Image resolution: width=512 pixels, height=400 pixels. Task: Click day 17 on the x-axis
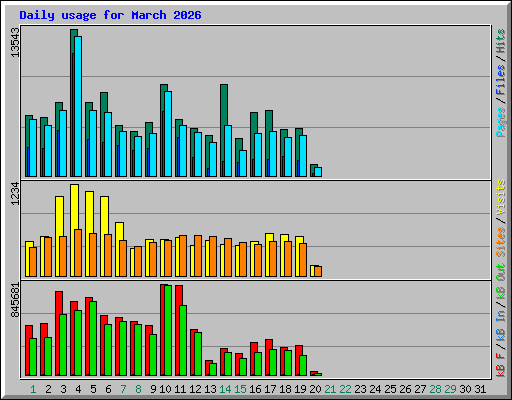(270, 389)
